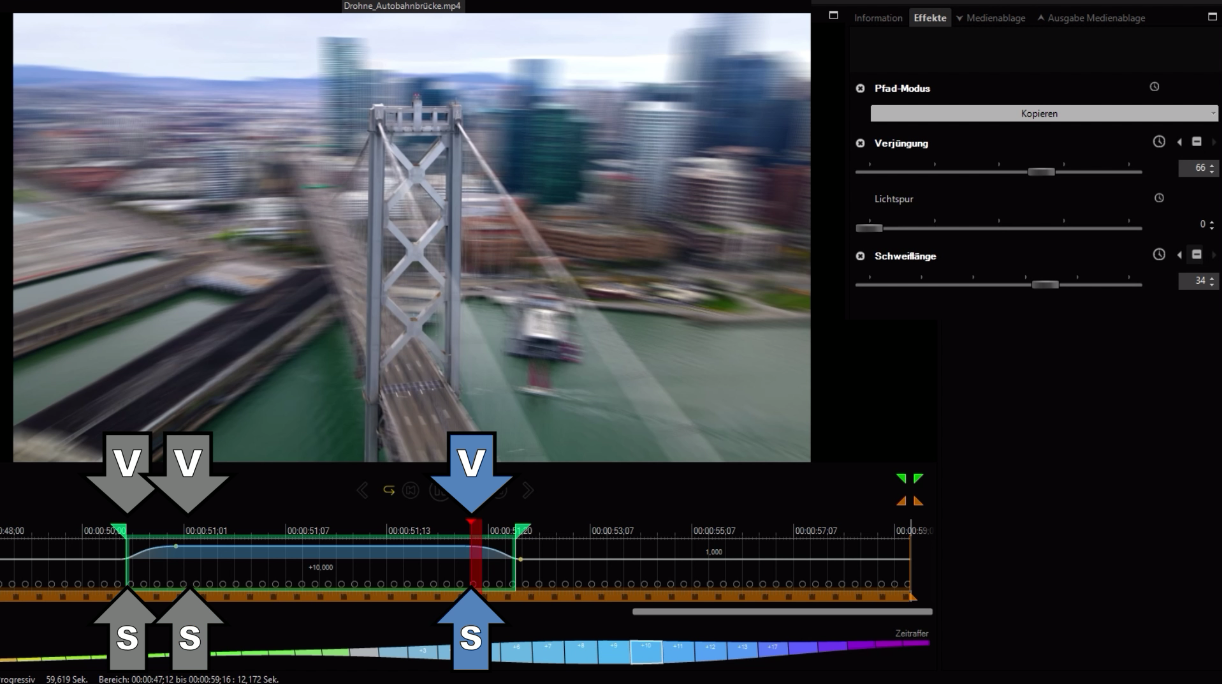This screenshot has height=684, width=1222.
Task: Enable keyframe clock for Schweiflänge
Action: 1159,255
